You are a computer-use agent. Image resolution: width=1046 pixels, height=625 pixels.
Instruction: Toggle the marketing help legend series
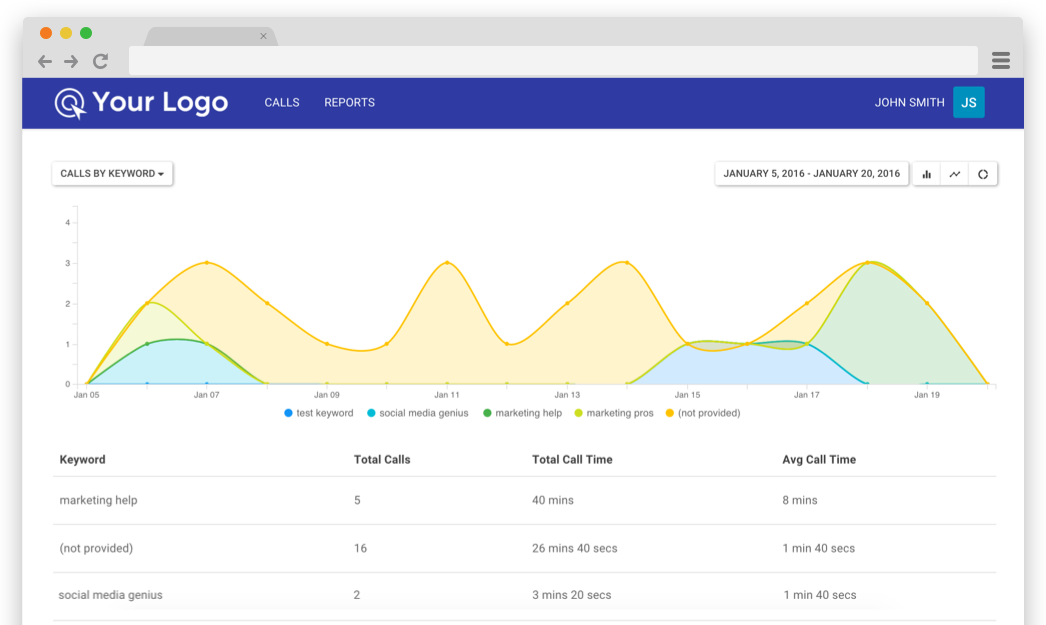522,413
